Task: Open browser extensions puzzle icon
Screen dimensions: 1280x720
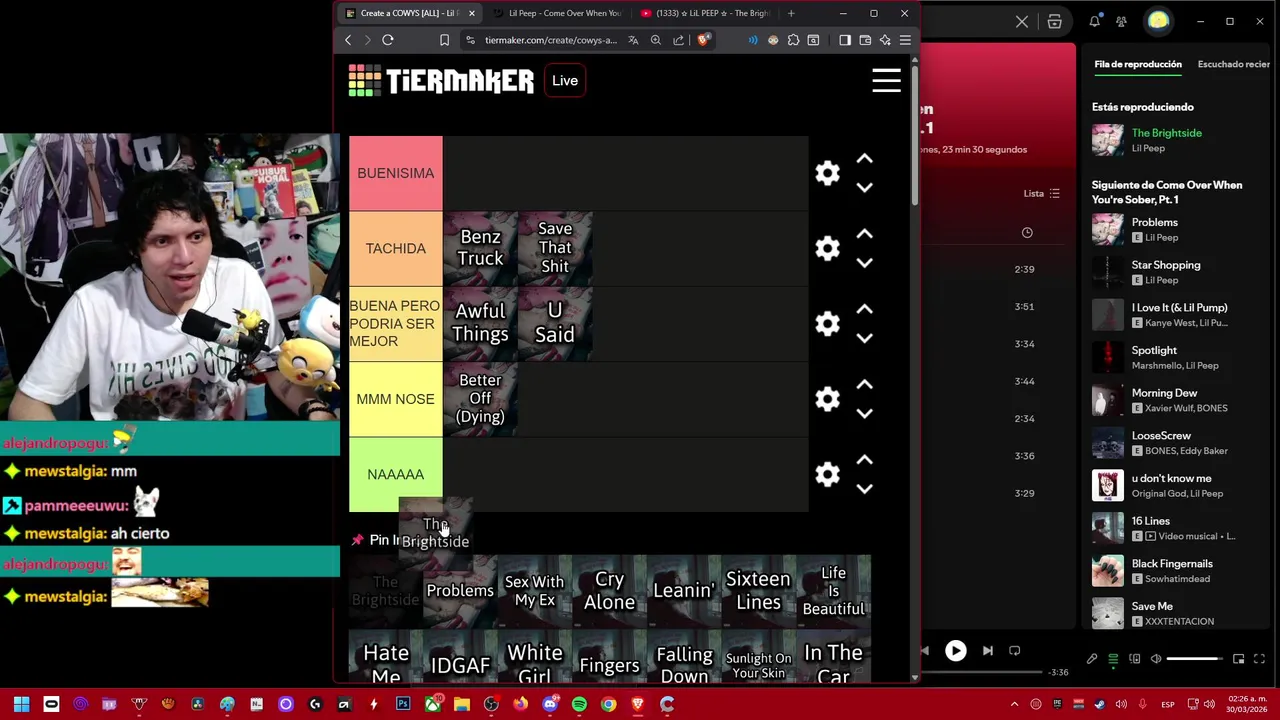Action: [793, 40]
